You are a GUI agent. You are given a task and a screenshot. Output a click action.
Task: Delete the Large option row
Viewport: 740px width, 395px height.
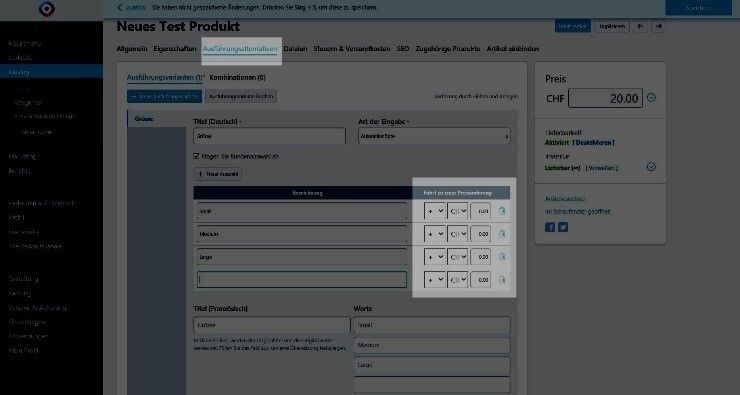click(502, 257)
